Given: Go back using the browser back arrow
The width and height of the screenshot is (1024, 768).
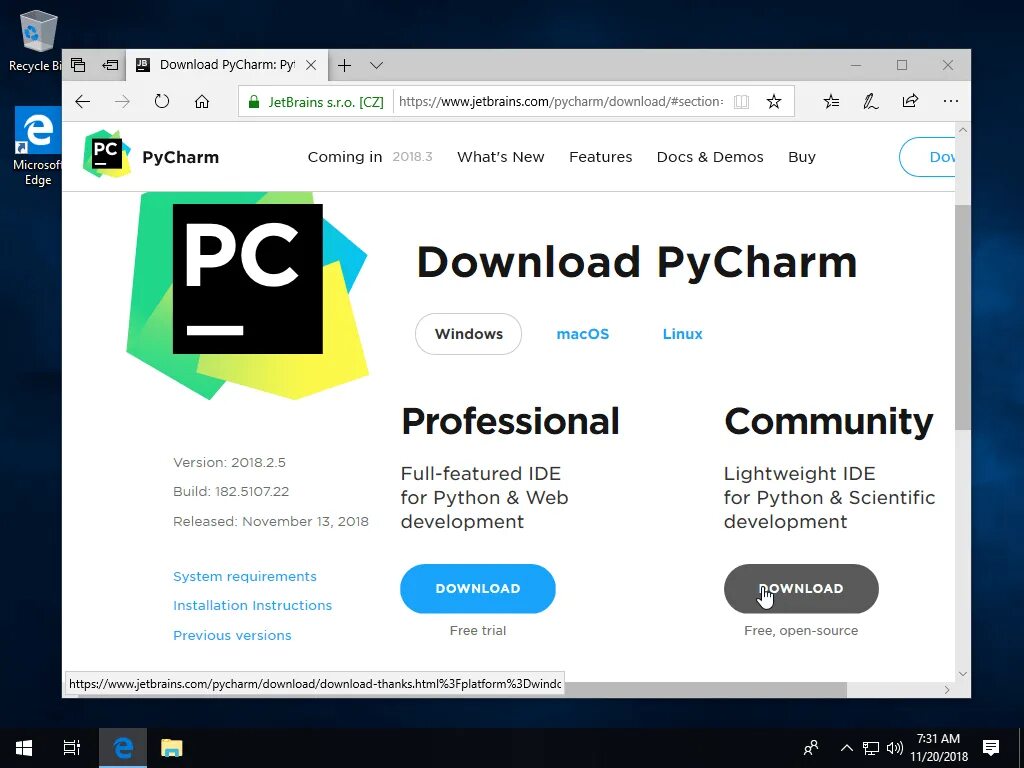Looking at the screenshot, I should (x=82, y=101).
